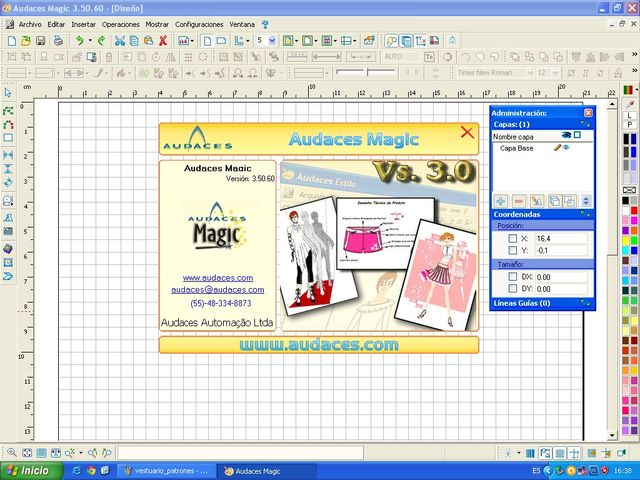Toggle the X position checkbox
640x480 pixels.
(513, 238)
